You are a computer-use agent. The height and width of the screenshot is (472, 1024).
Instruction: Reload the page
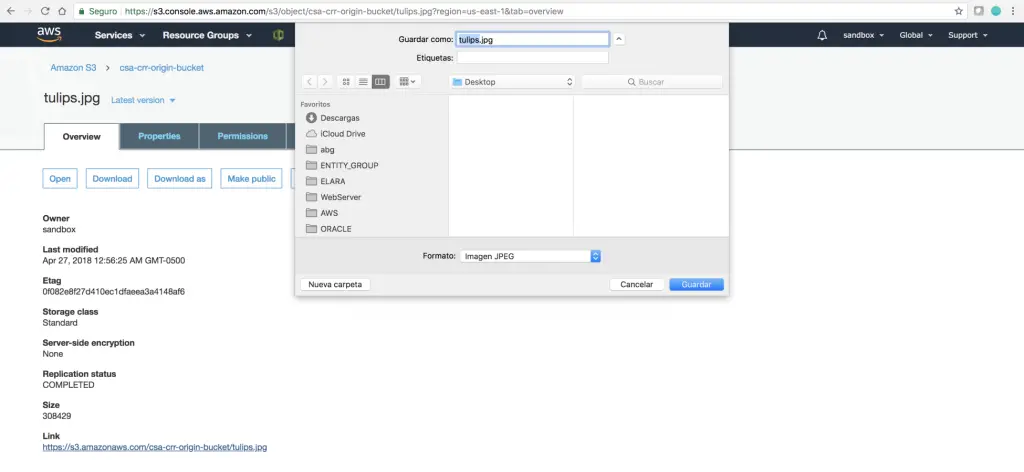[45, 11]
